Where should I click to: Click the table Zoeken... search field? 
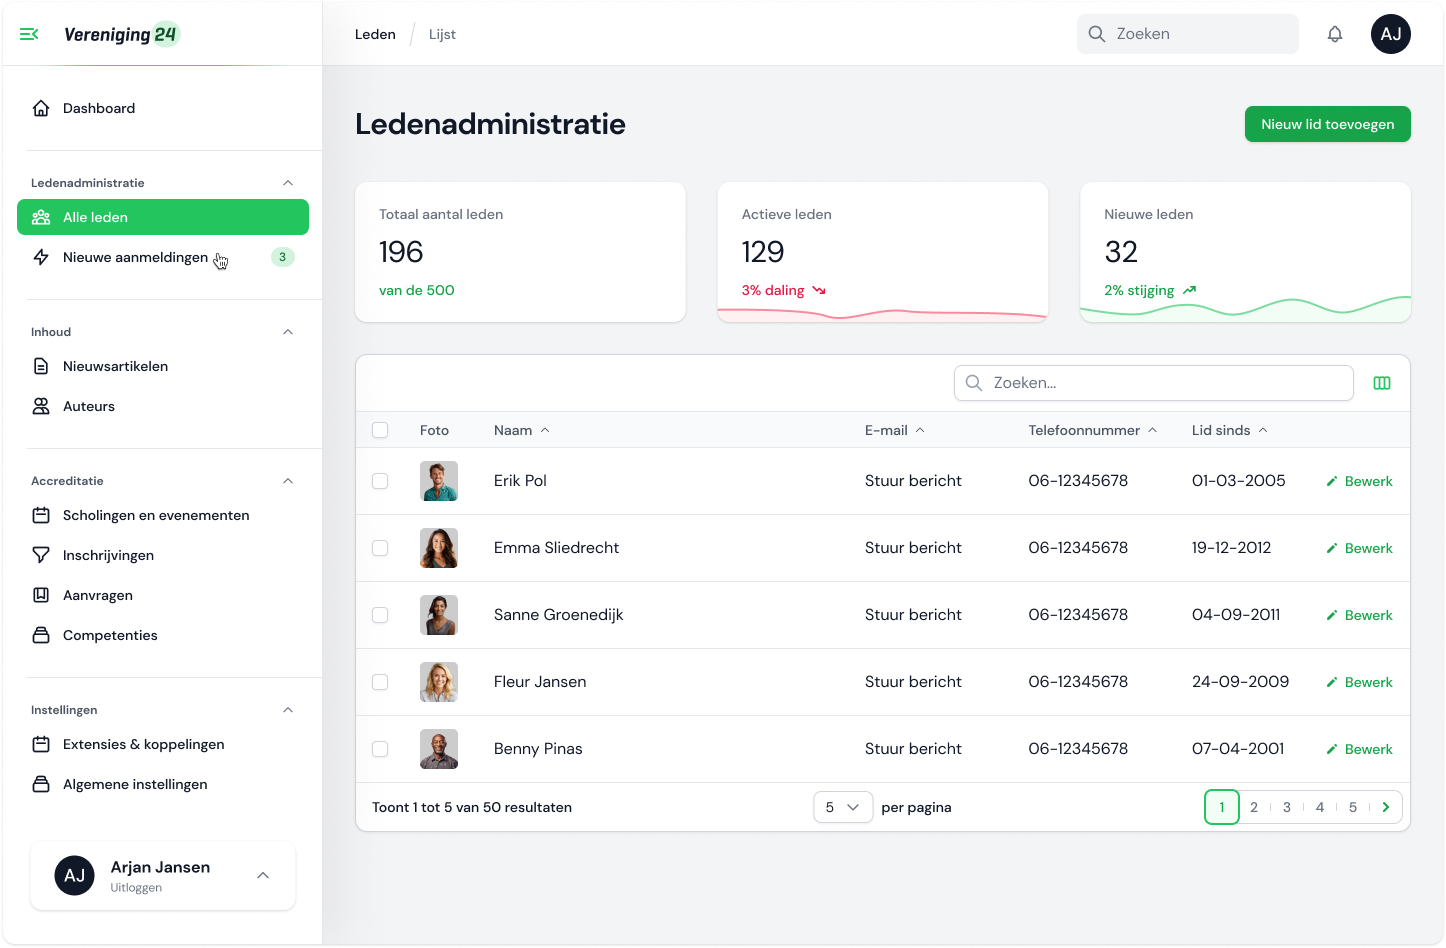point(1153,383)
